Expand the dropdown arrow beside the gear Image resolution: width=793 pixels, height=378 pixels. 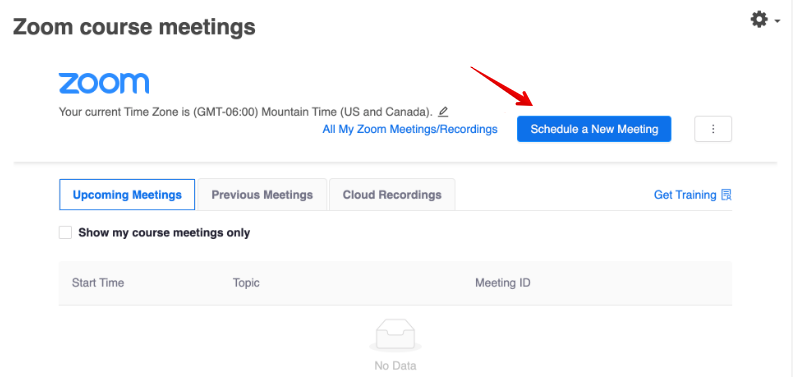pos(777,21)
